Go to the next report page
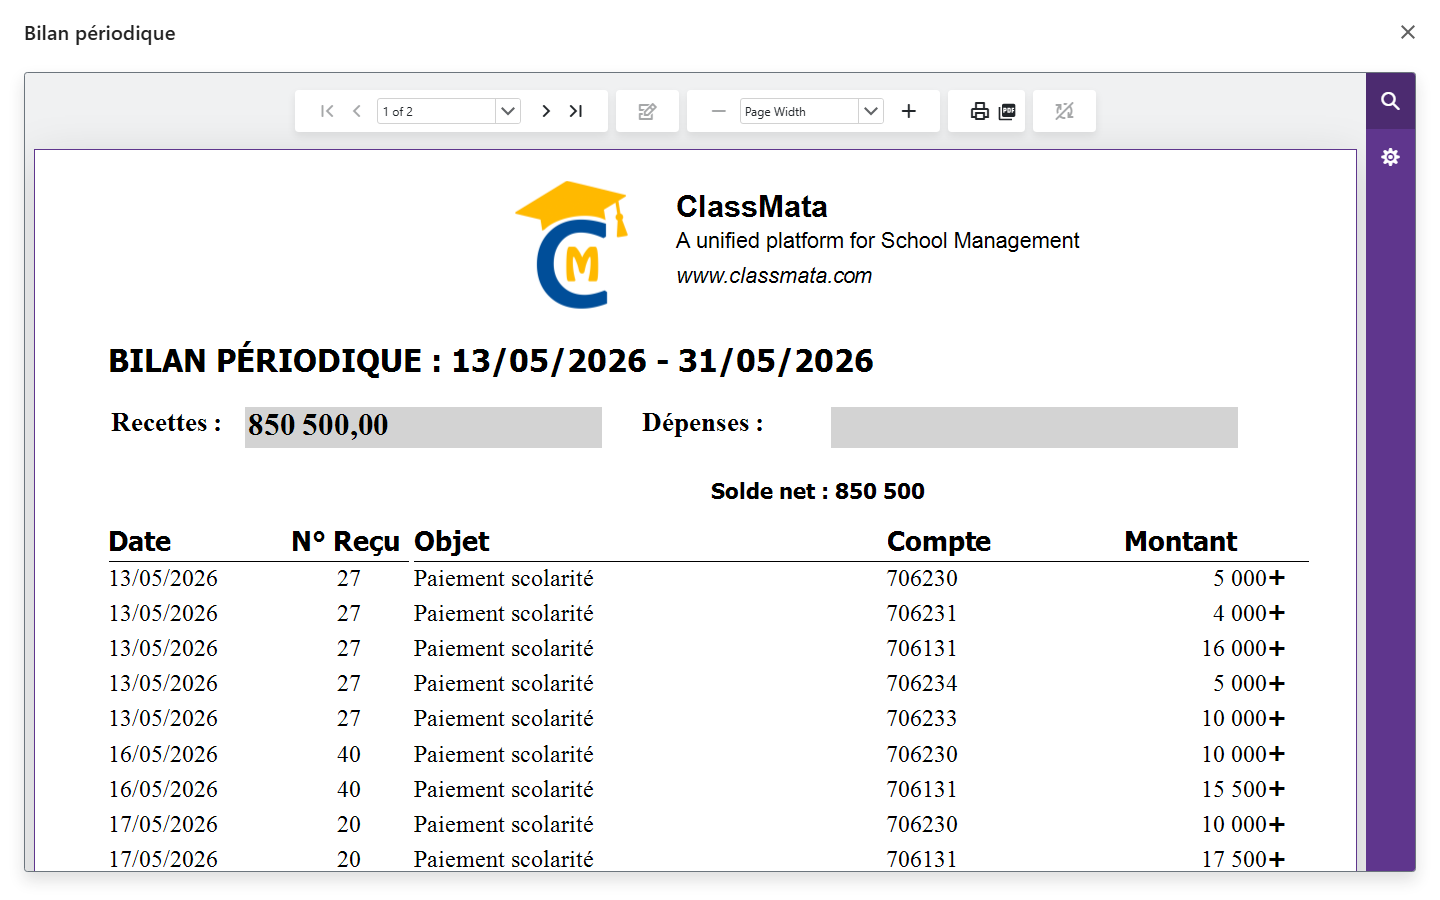The image size is (1440, 900). (x=546, y=111)
